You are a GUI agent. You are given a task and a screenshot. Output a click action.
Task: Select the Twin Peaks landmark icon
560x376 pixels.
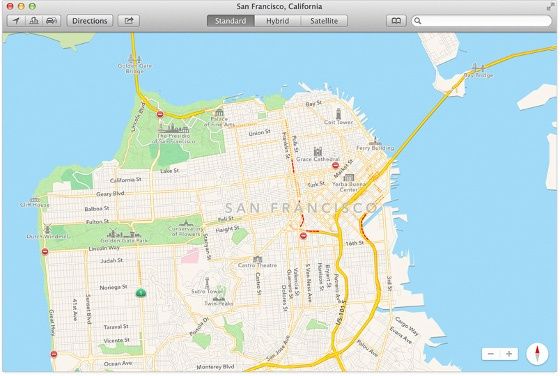click(x=219, y=299)
